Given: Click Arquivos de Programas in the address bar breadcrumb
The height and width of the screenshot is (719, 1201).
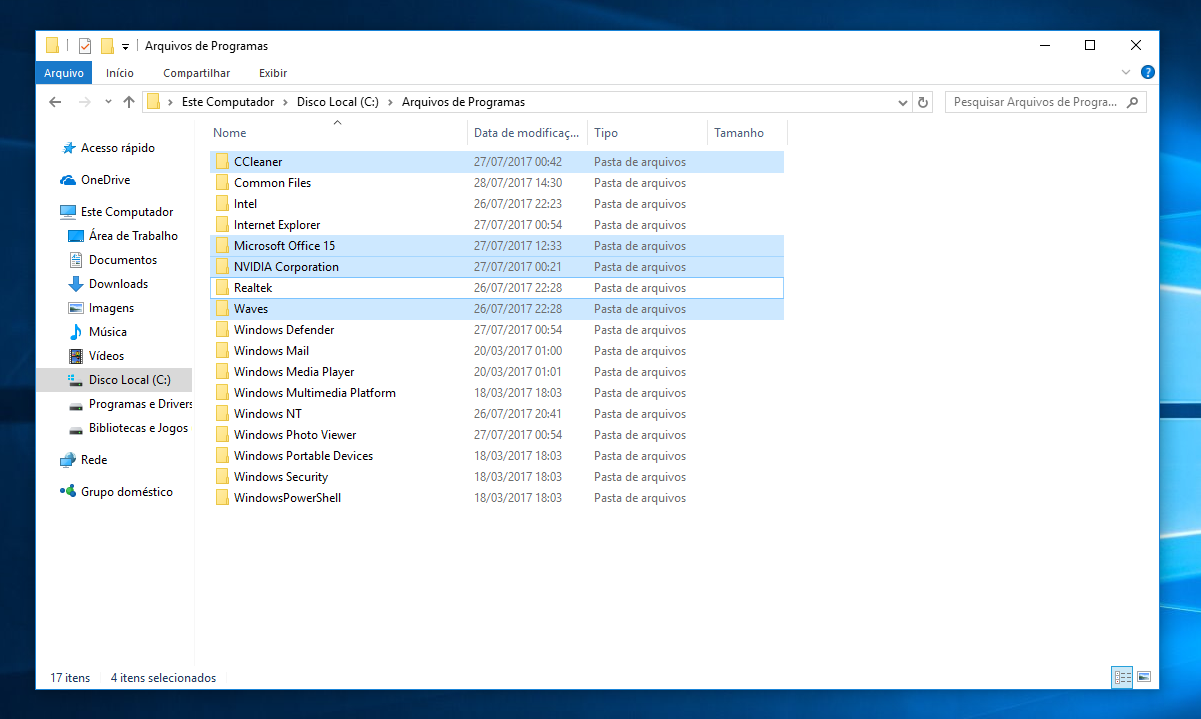Looking at the screenshot, I should tap(463, 102).
